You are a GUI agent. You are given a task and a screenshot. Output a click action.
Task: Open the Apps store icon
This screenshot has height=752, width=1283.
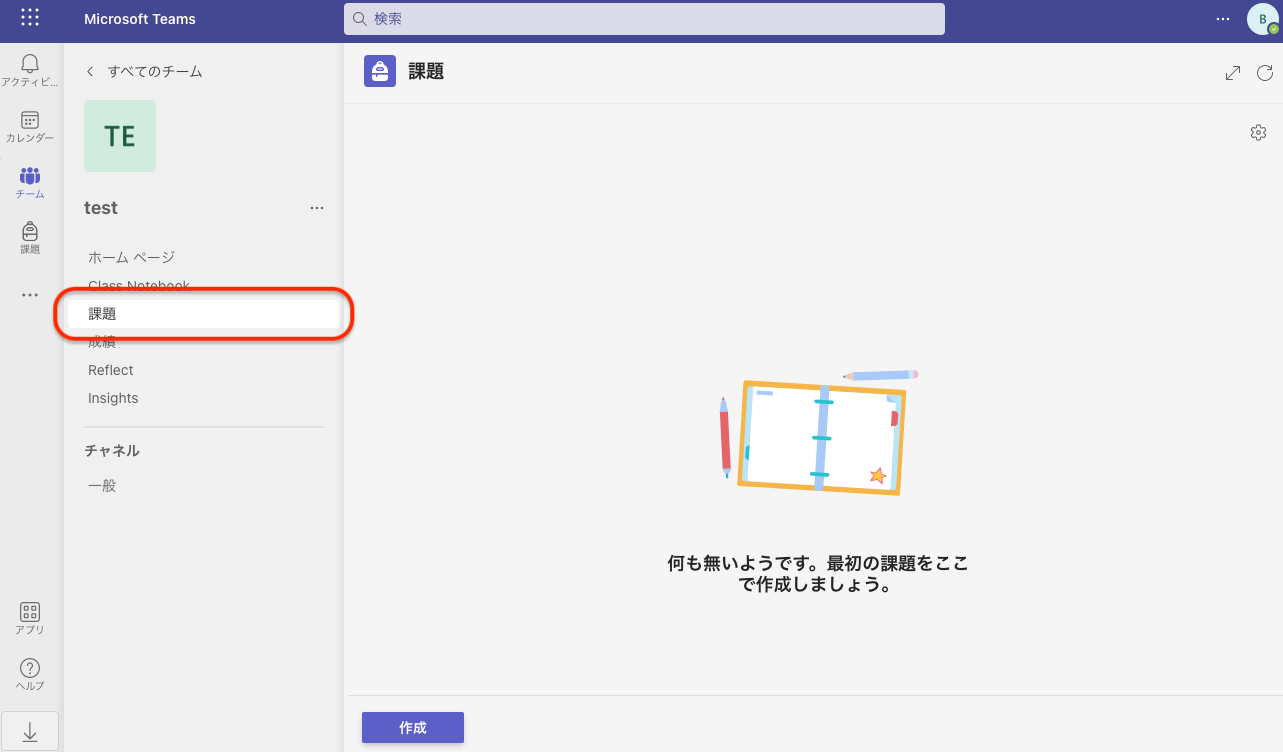30,618
